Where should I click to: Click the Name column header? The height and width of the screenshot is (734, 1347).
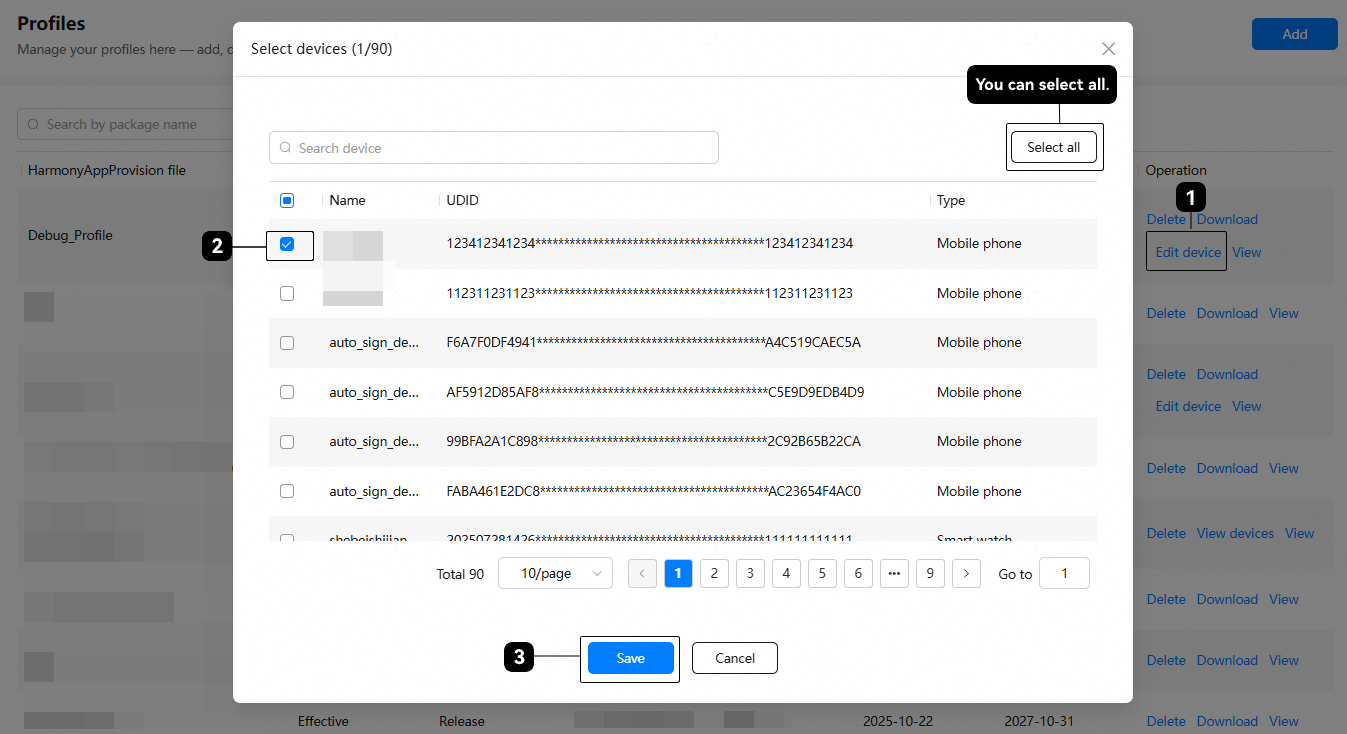[347, 200]
